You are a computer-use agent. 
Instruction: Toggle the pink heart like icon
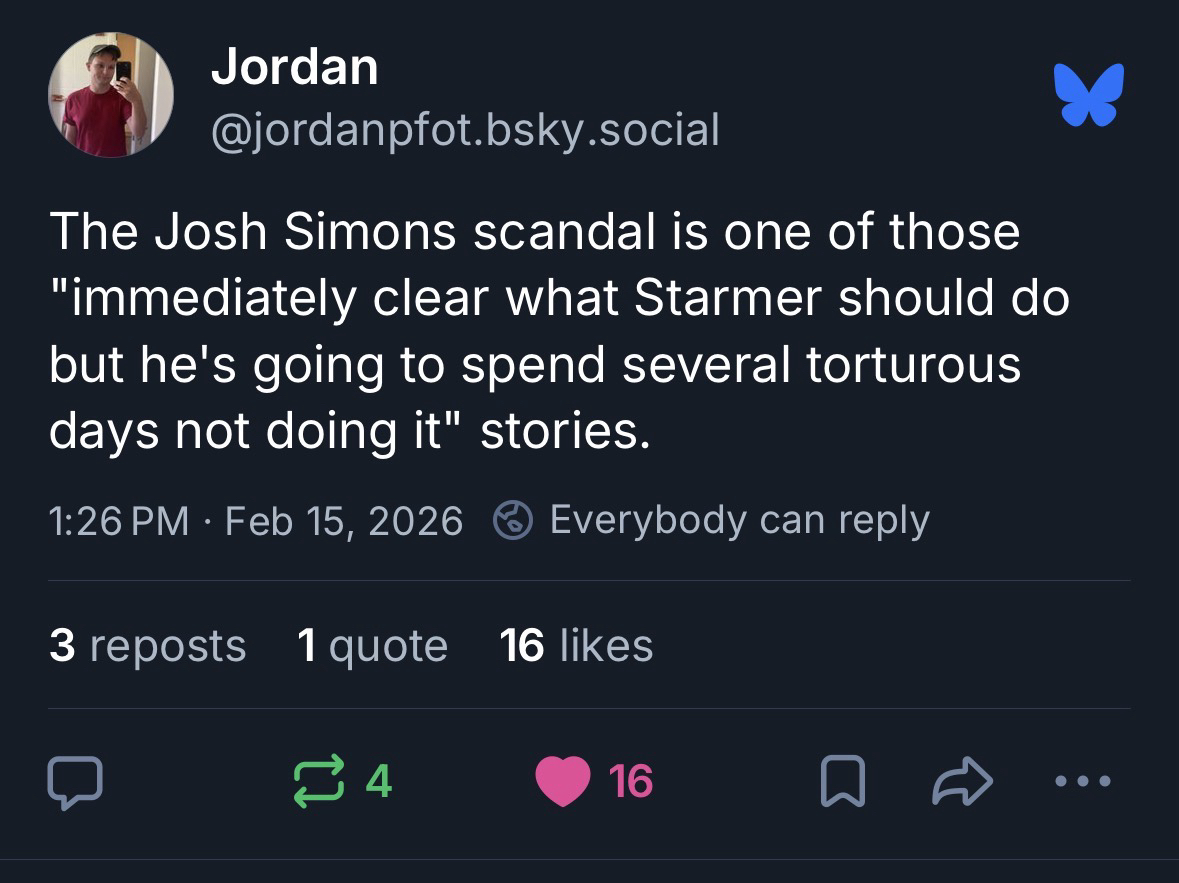[563, 781]
